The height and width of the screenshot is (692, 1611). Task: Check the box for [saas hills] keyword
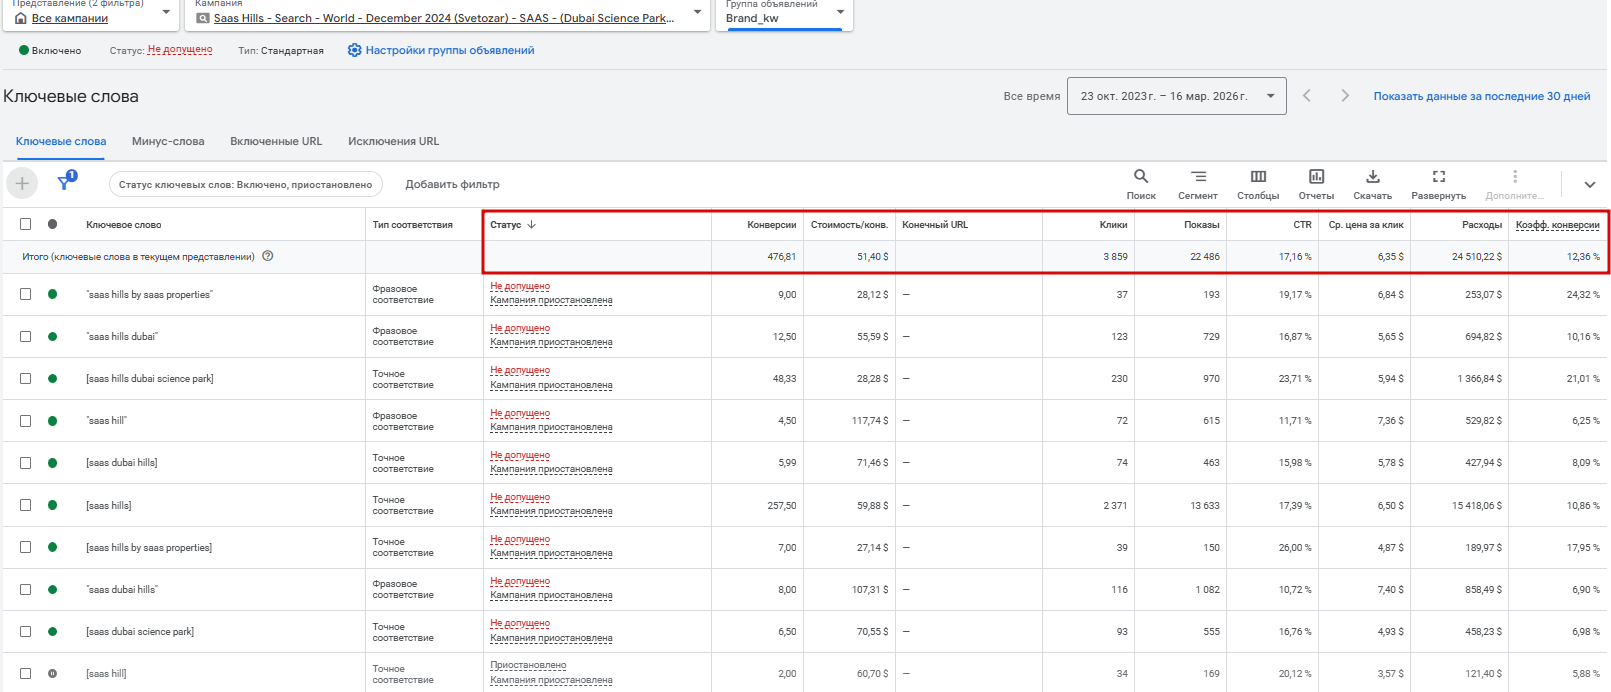pyautogui.click(x=26, y=505)
